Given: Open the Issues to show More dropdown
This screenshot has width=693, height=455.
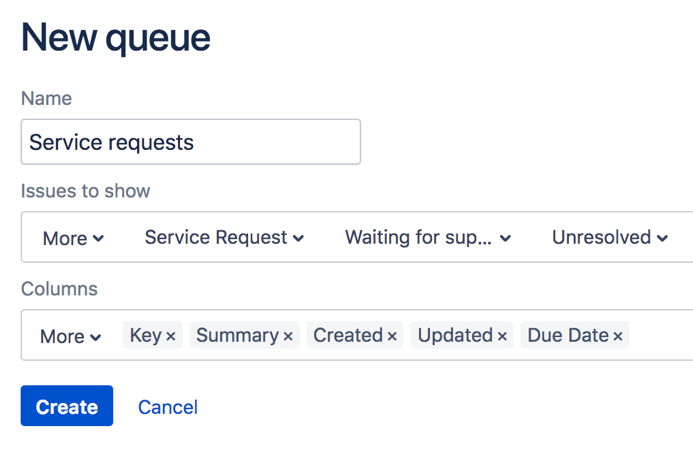Looking at the screenshot, I should [x=73, y=238].
